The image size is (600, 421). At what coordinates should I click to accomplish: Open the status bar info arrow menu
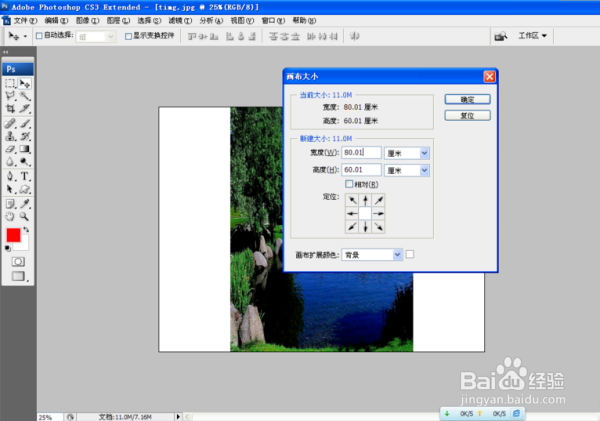click(178, 416)
